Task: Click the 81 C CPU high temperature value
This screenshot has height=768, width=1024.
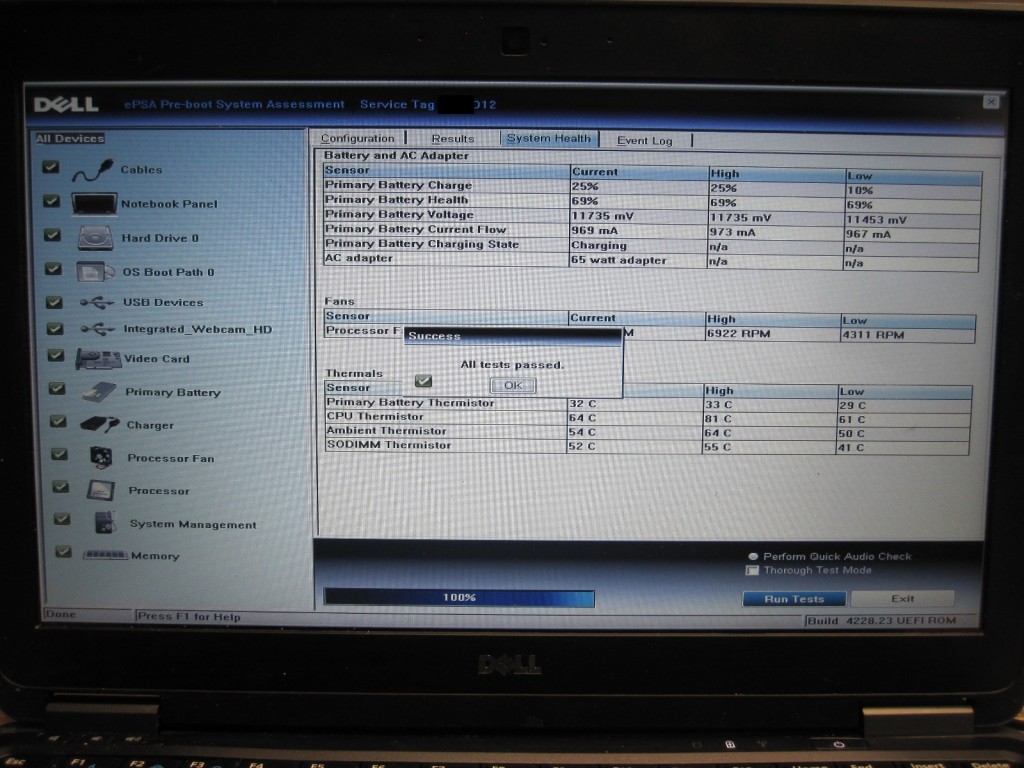Action: click(718, 419)
